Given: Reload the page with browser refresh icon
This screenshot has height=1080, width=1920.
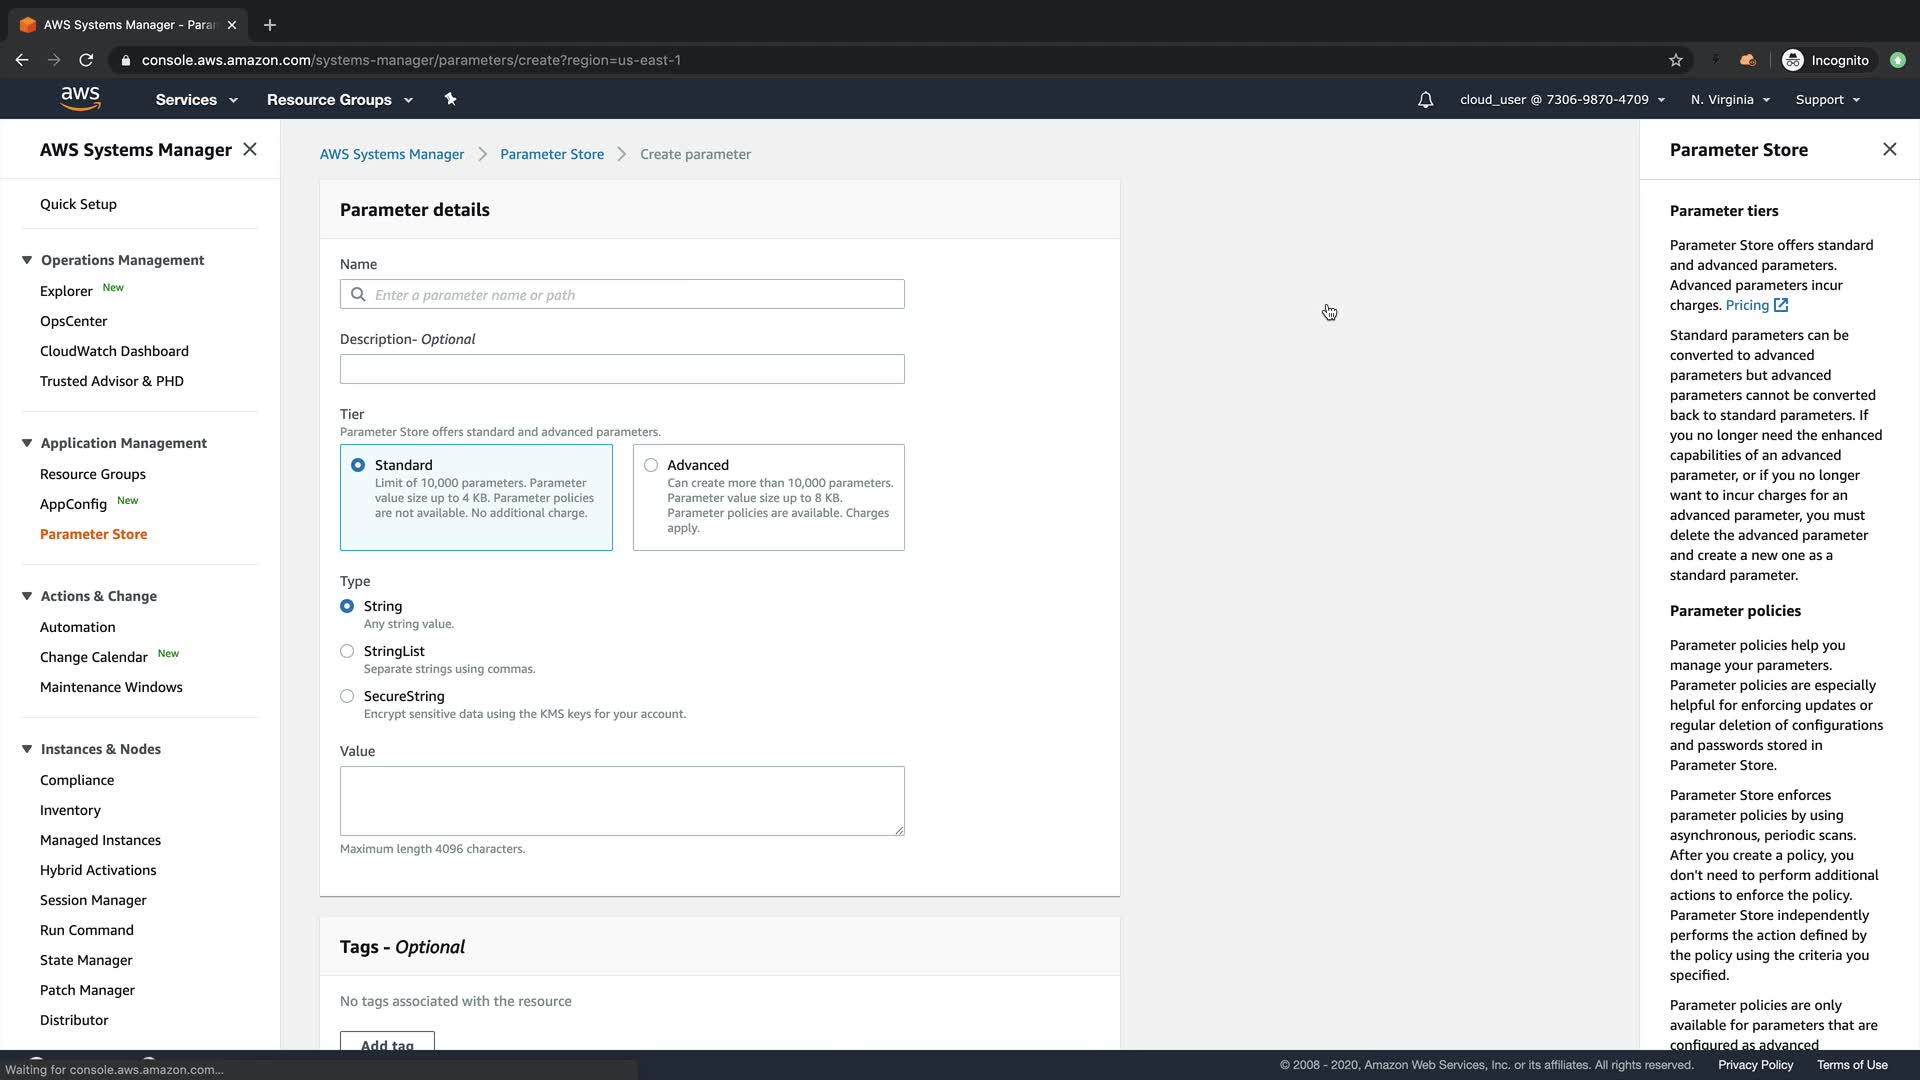Looking at the screenshot, I should click(x=86, y=60).
